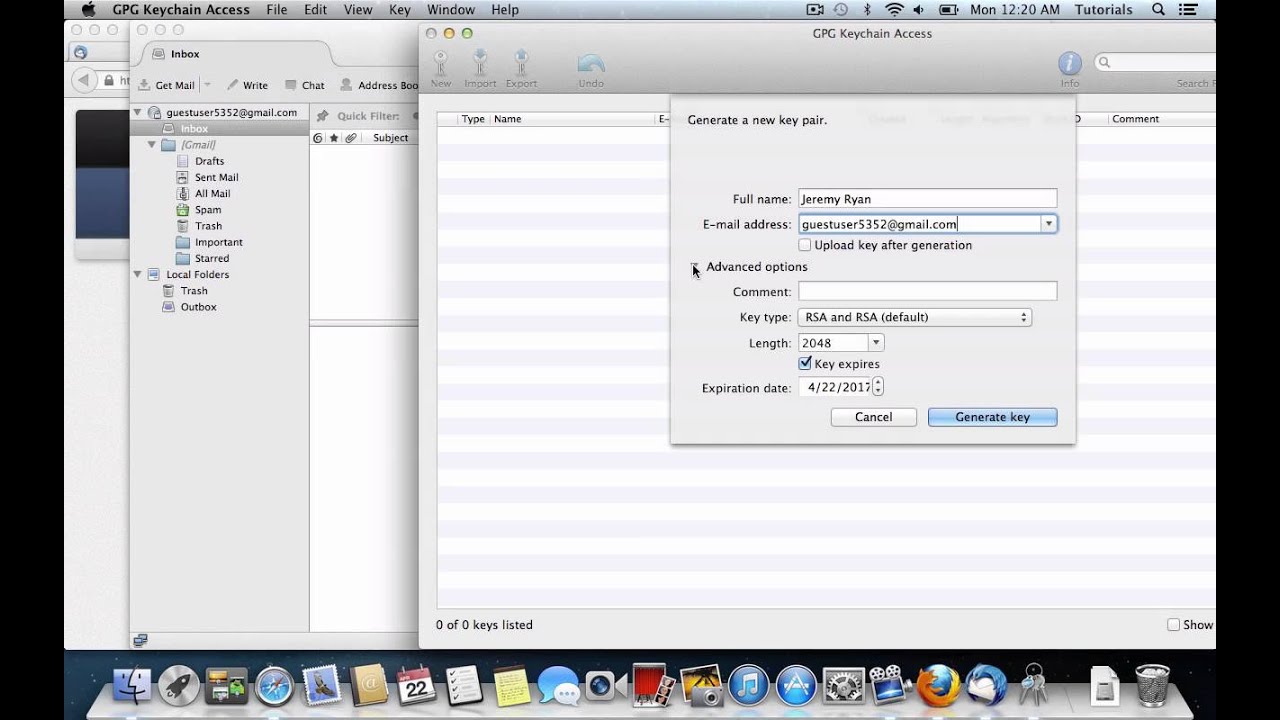Image resolution: width=1280 pixels, height=720 pixels.
Task: Open the Edit menu
Action: [315, 10]
